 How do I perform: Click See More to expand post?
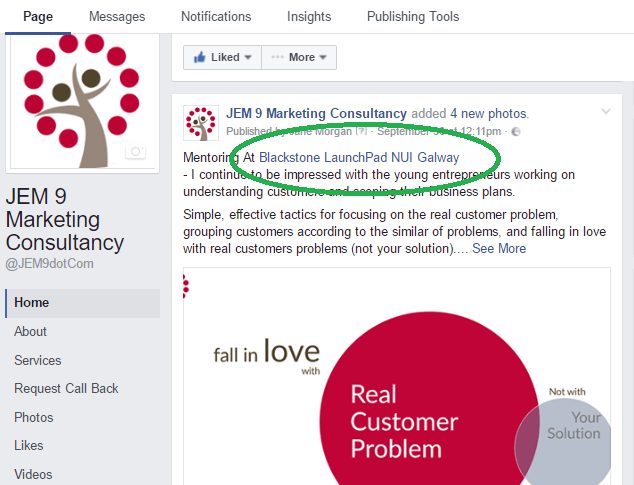[499, 248]
